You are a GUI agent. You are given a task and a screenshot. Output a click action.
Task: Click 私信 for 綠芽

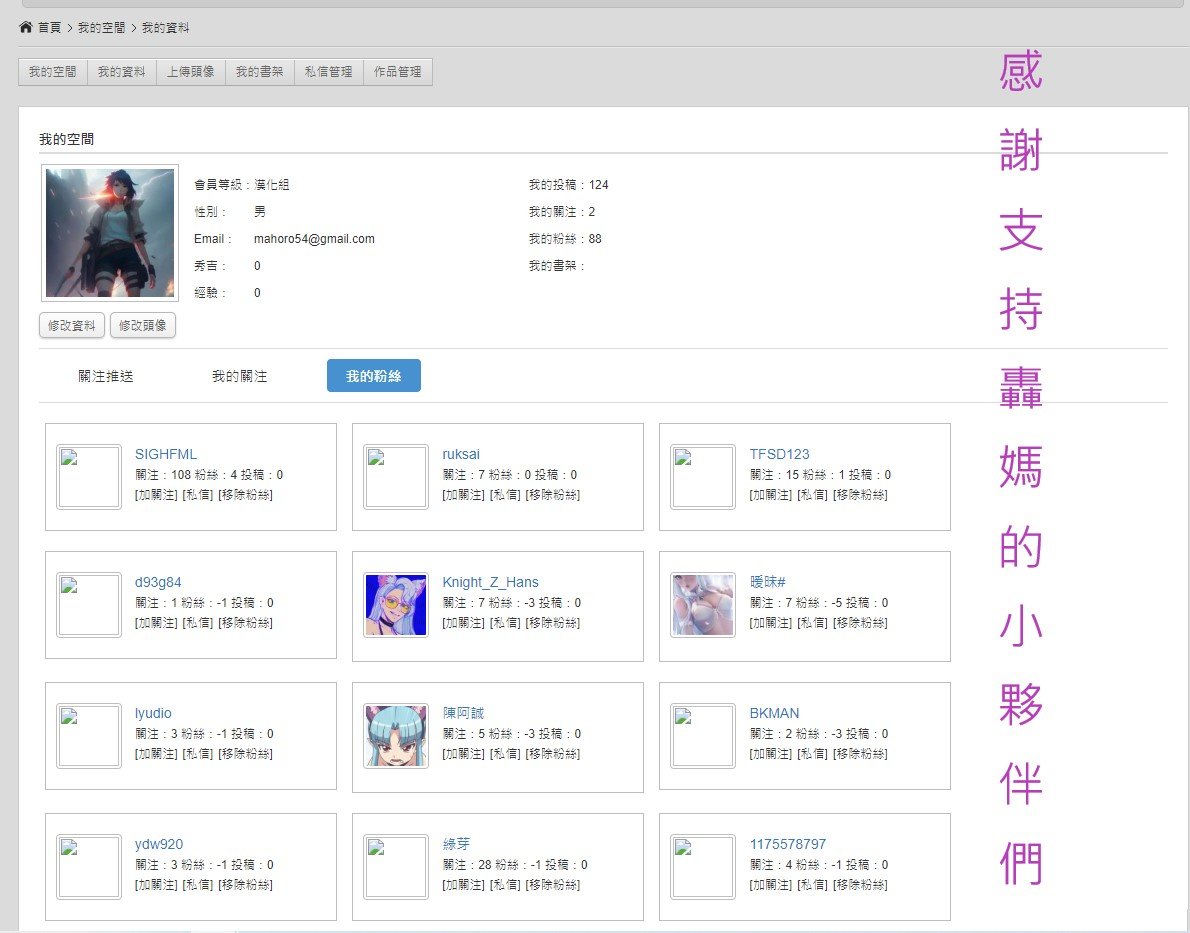click(x=505, y=884)
